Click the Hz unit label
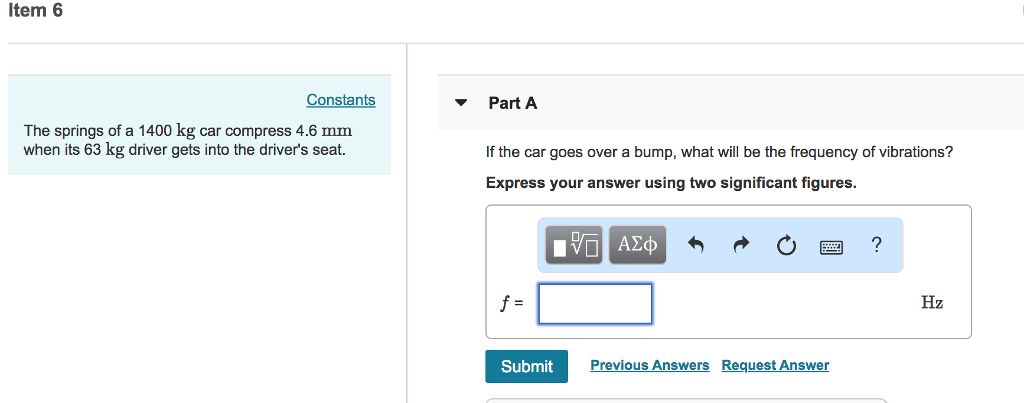Screen dimensions: 1024x403 click(931, 303)
